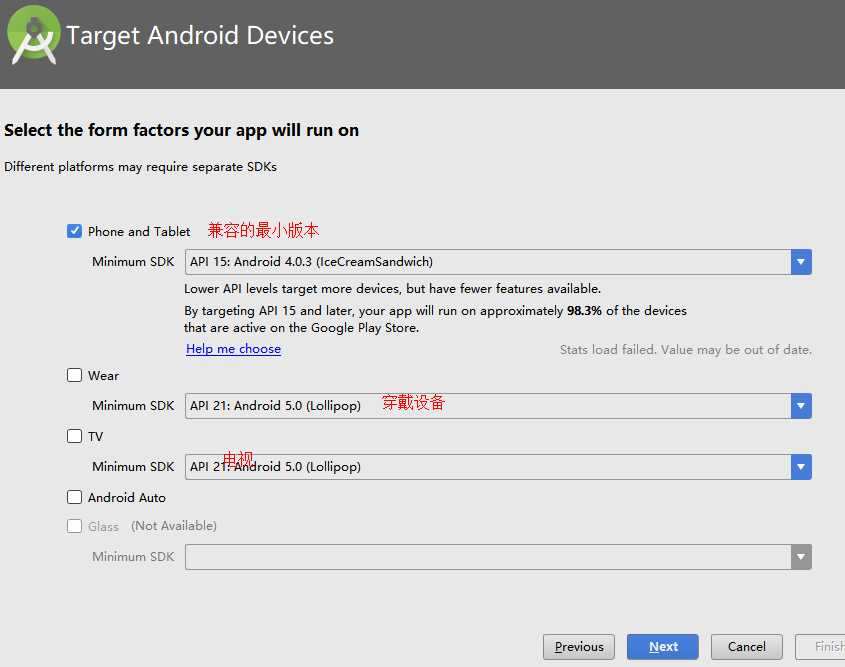Click the Glass (Not Available) text

click(x=153, y=526)
